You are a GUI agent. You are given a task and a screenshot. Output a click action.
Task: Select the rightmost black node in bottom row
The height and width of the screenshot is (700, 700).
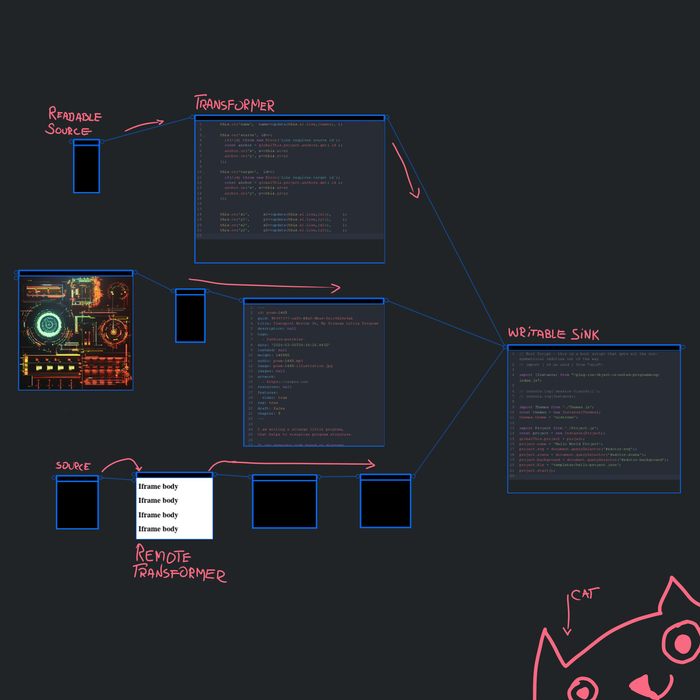pos(385,502)
